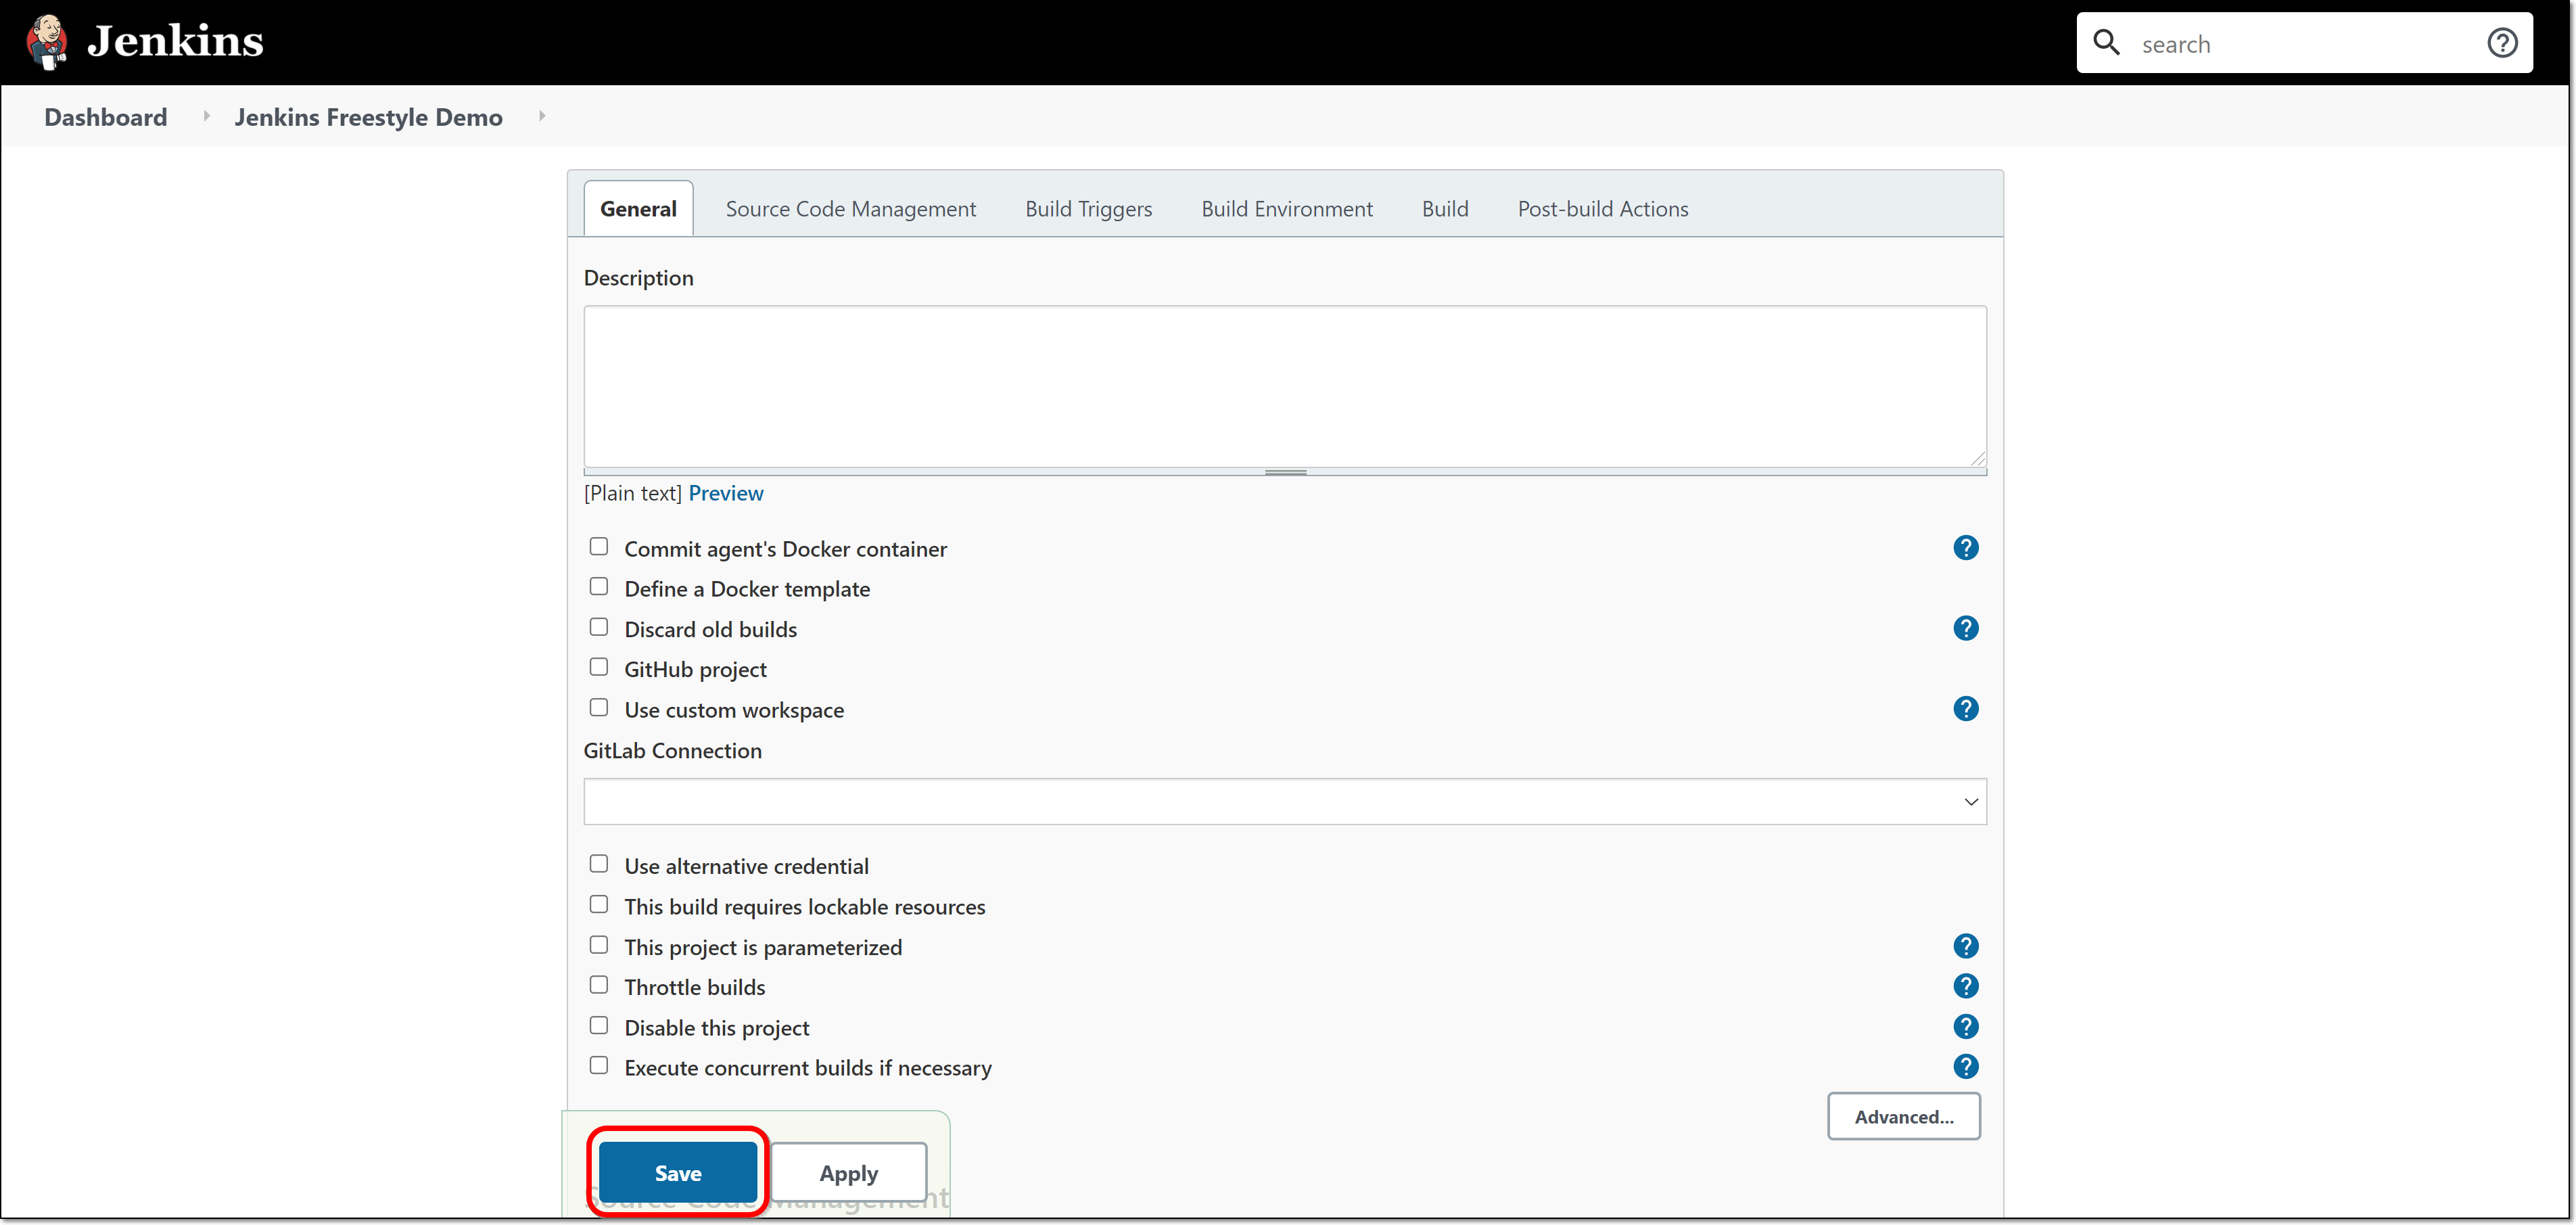Check Use custom workspace
This screenshot has width=2576, height=1225.
coord(598,708)
